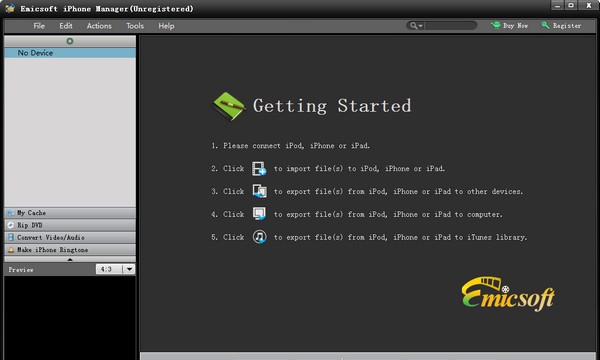Click the Emicsoft logo
This screenshot has height=360, width=600.
click(x=508, y=293)
